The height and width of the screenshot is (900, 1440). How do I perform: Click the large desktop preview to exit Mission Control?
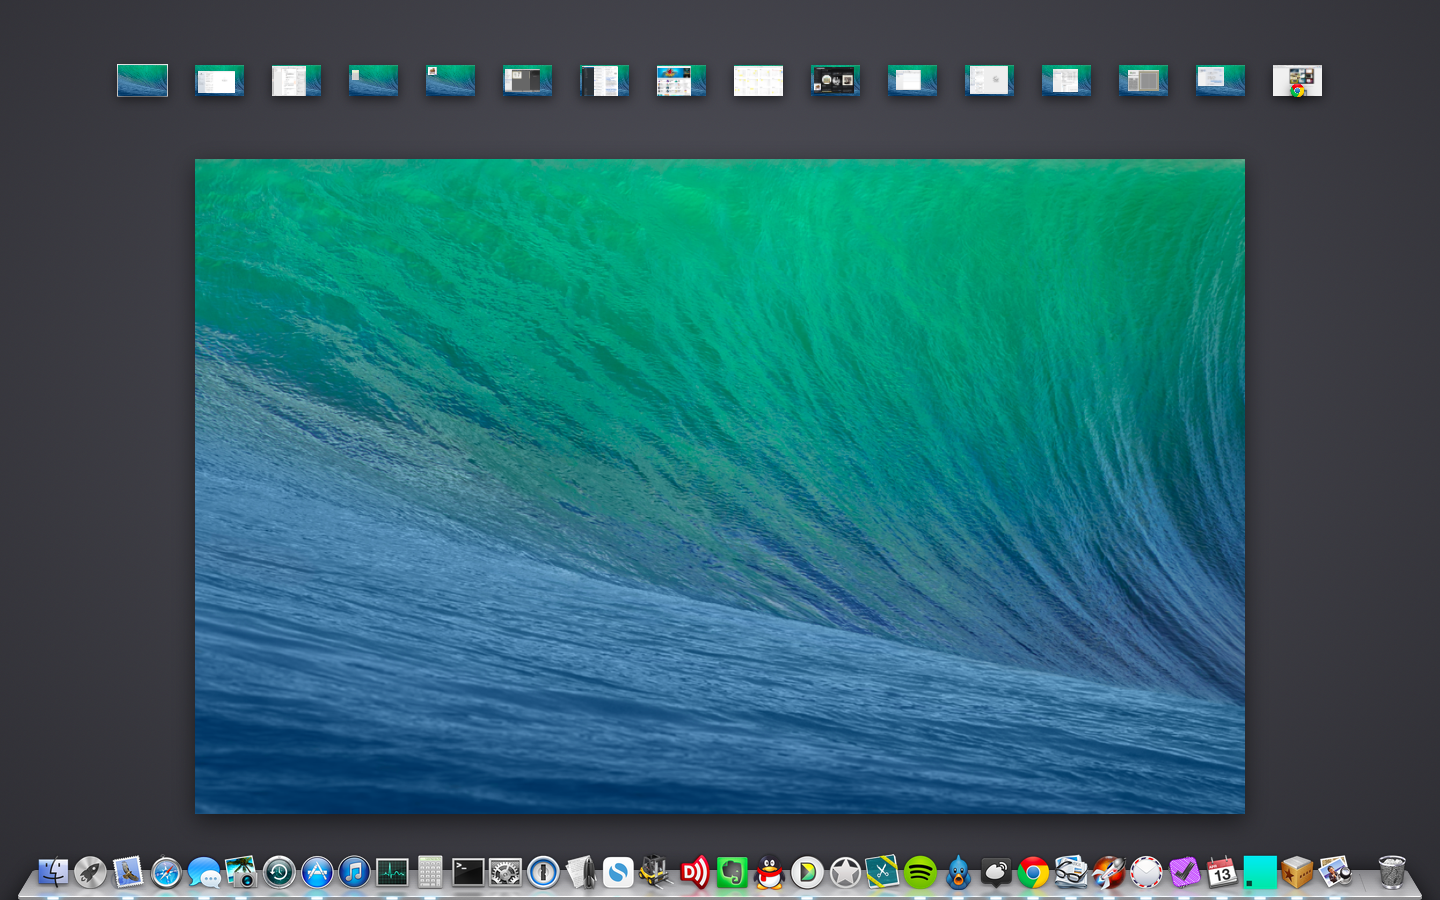(720, 486)
